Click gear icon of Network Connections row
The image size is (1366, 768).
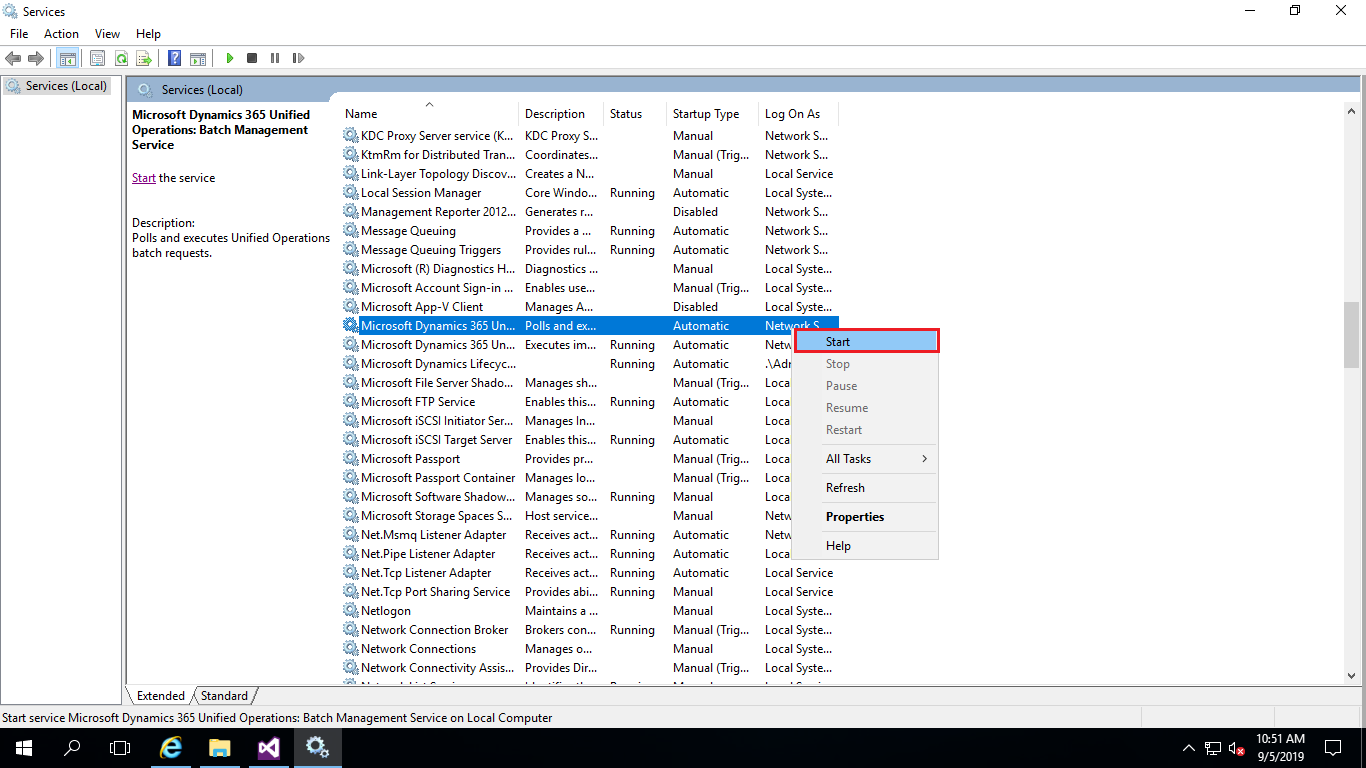(350, 649)
